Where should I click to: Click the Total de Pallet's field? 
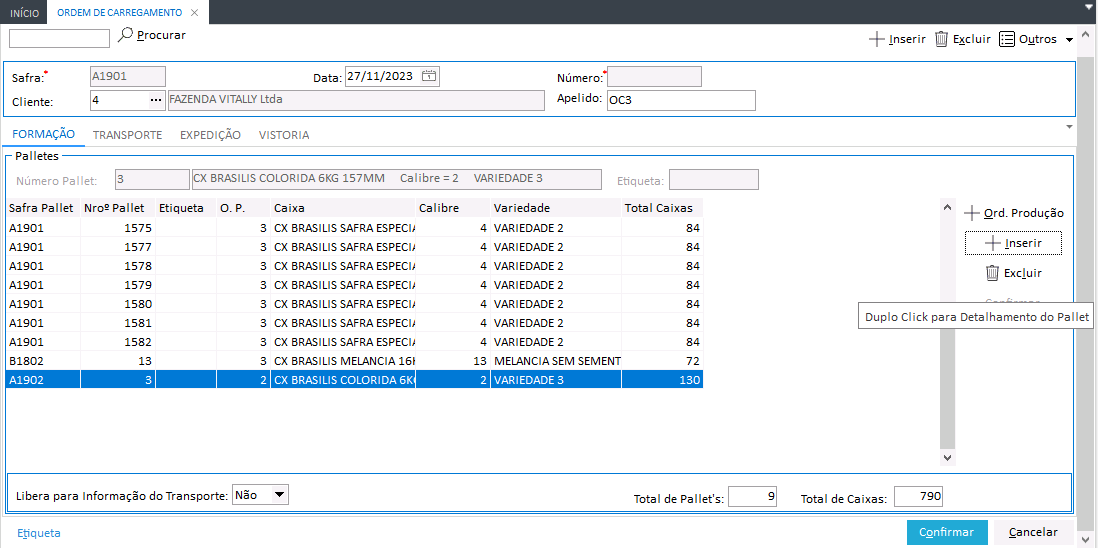tap(753, 497)
